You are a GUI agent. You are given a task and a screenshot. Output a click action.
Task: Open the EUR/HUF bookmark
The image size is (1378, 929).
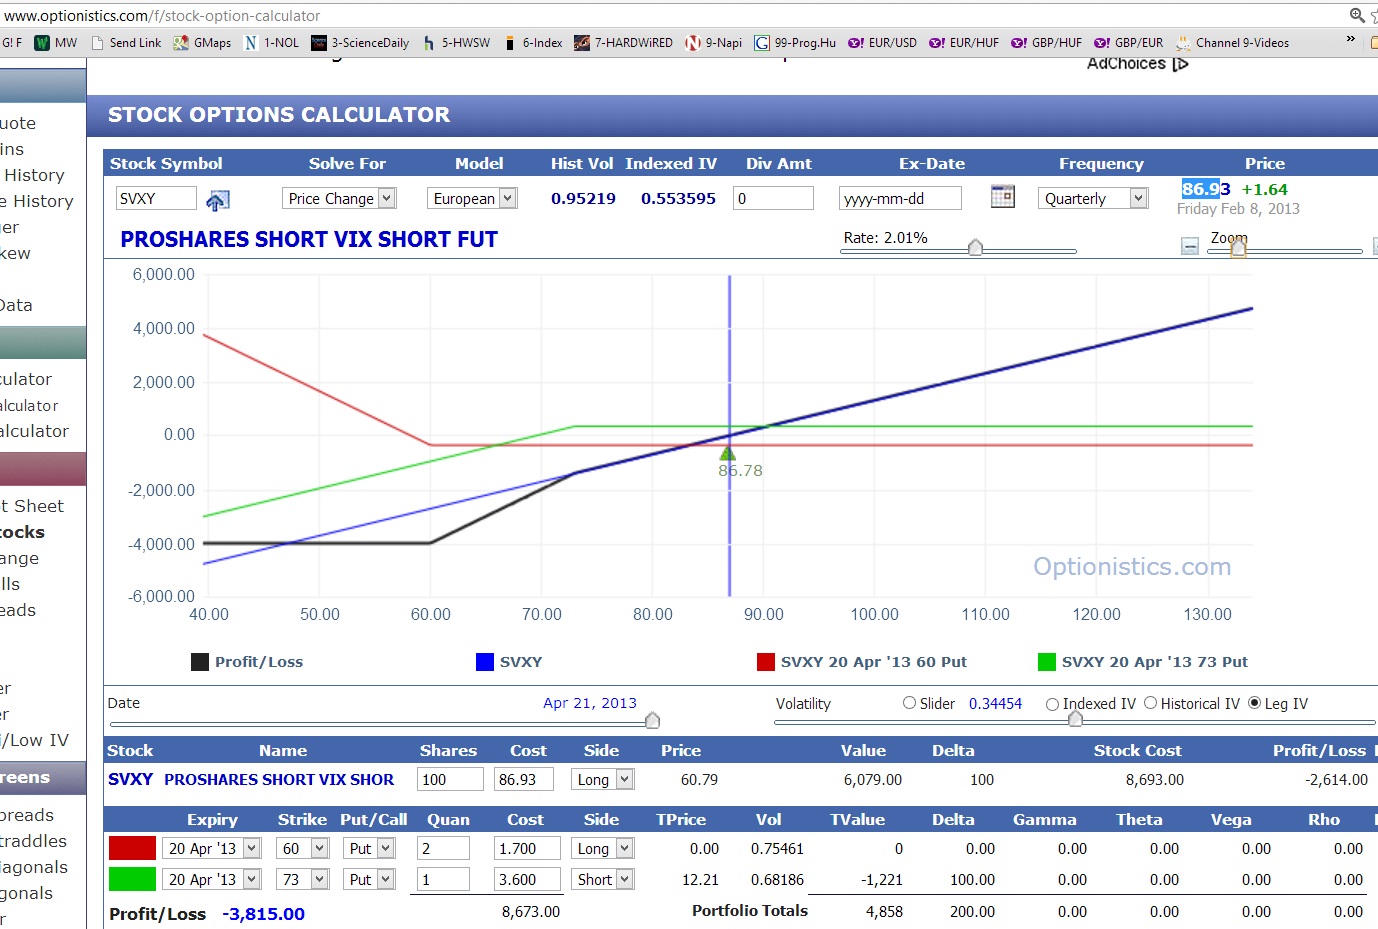coord(964,42)
